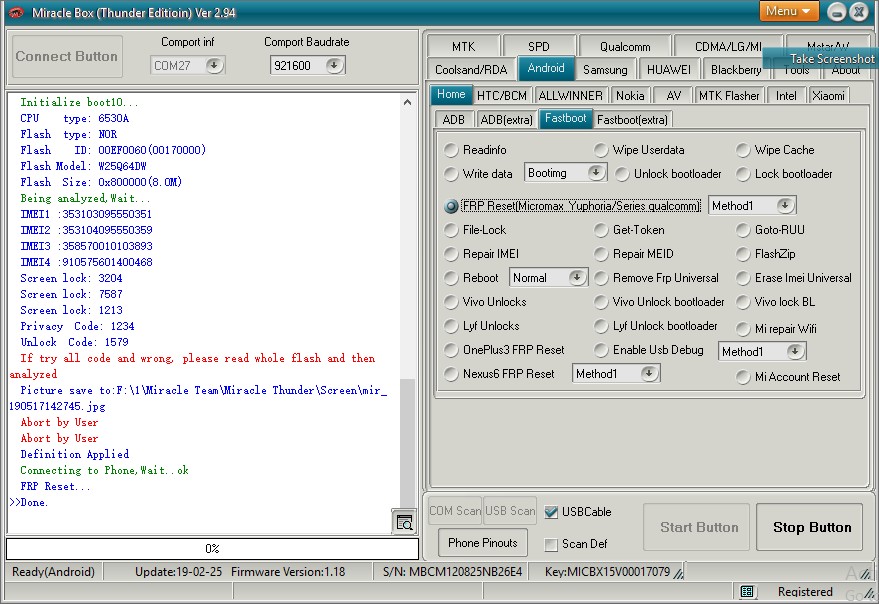Select the Mi Account Reset option
Image resolution: width=879 pixels, height=604 pixels.
point(788,377)
